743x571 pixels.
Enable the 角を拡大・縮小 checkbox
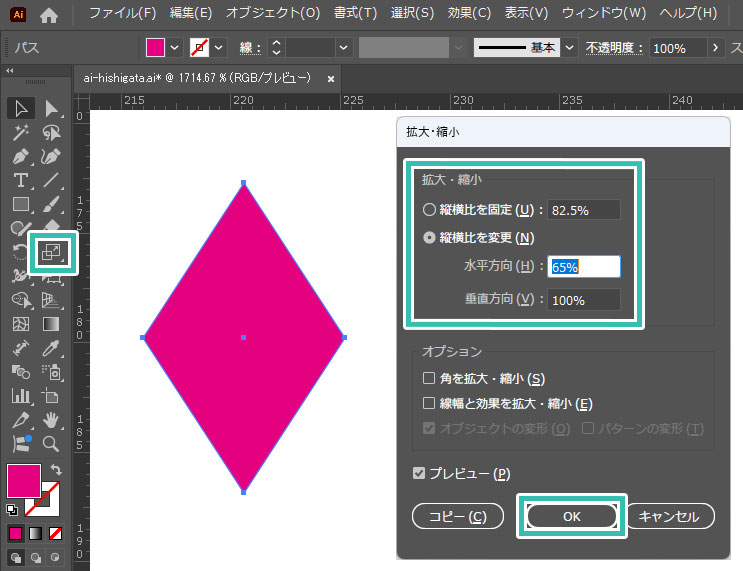pos(430,378)
